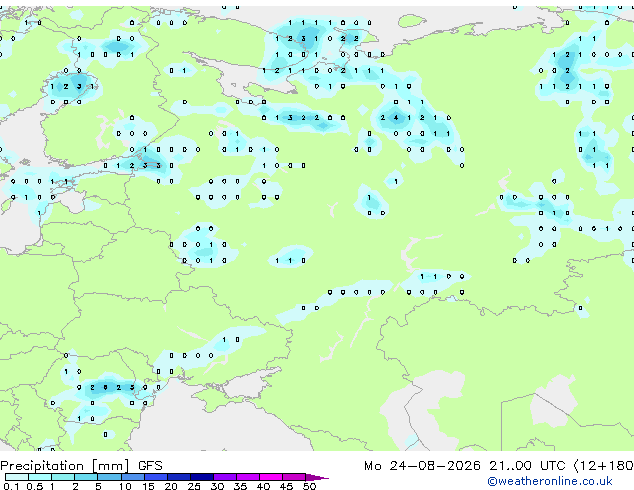Viewport: 634px width, 490px height.
Task: Click the legend tick label '50'
Action: pos(310,486)
